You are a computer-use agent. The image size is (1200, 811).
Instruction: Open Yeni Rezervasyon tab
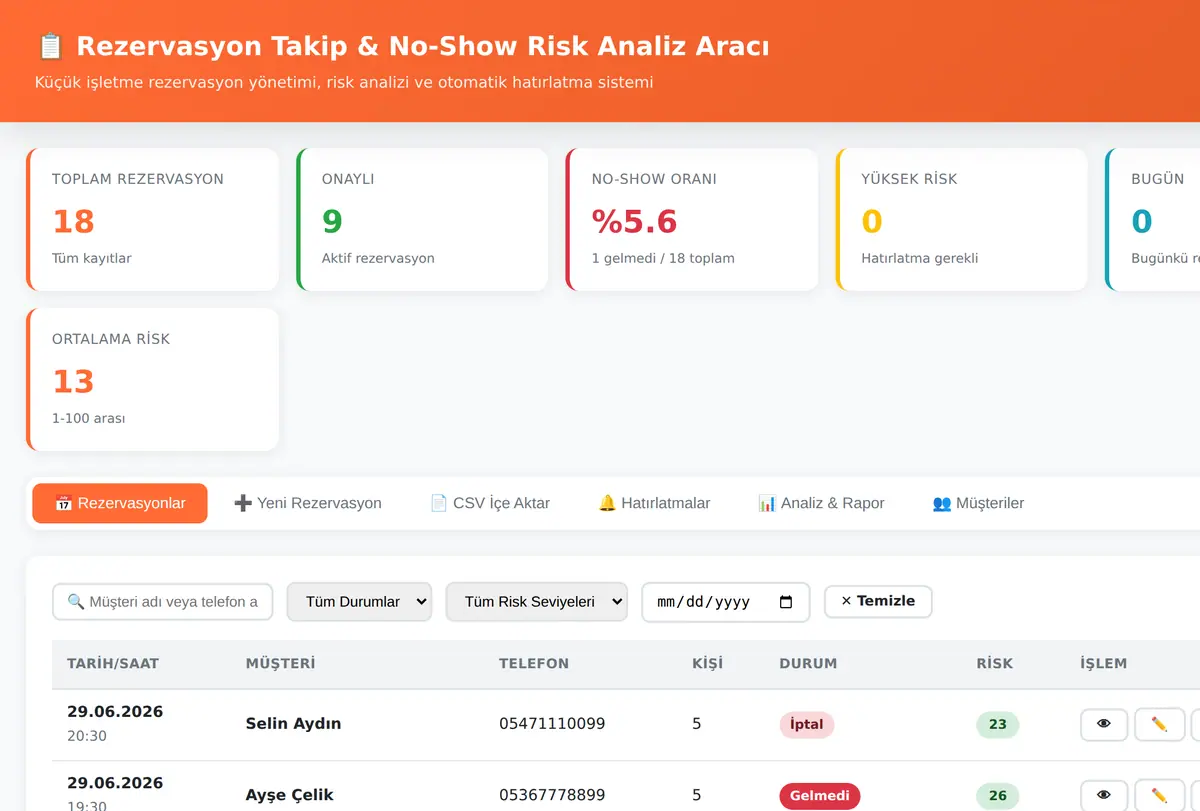pos(308,503)
